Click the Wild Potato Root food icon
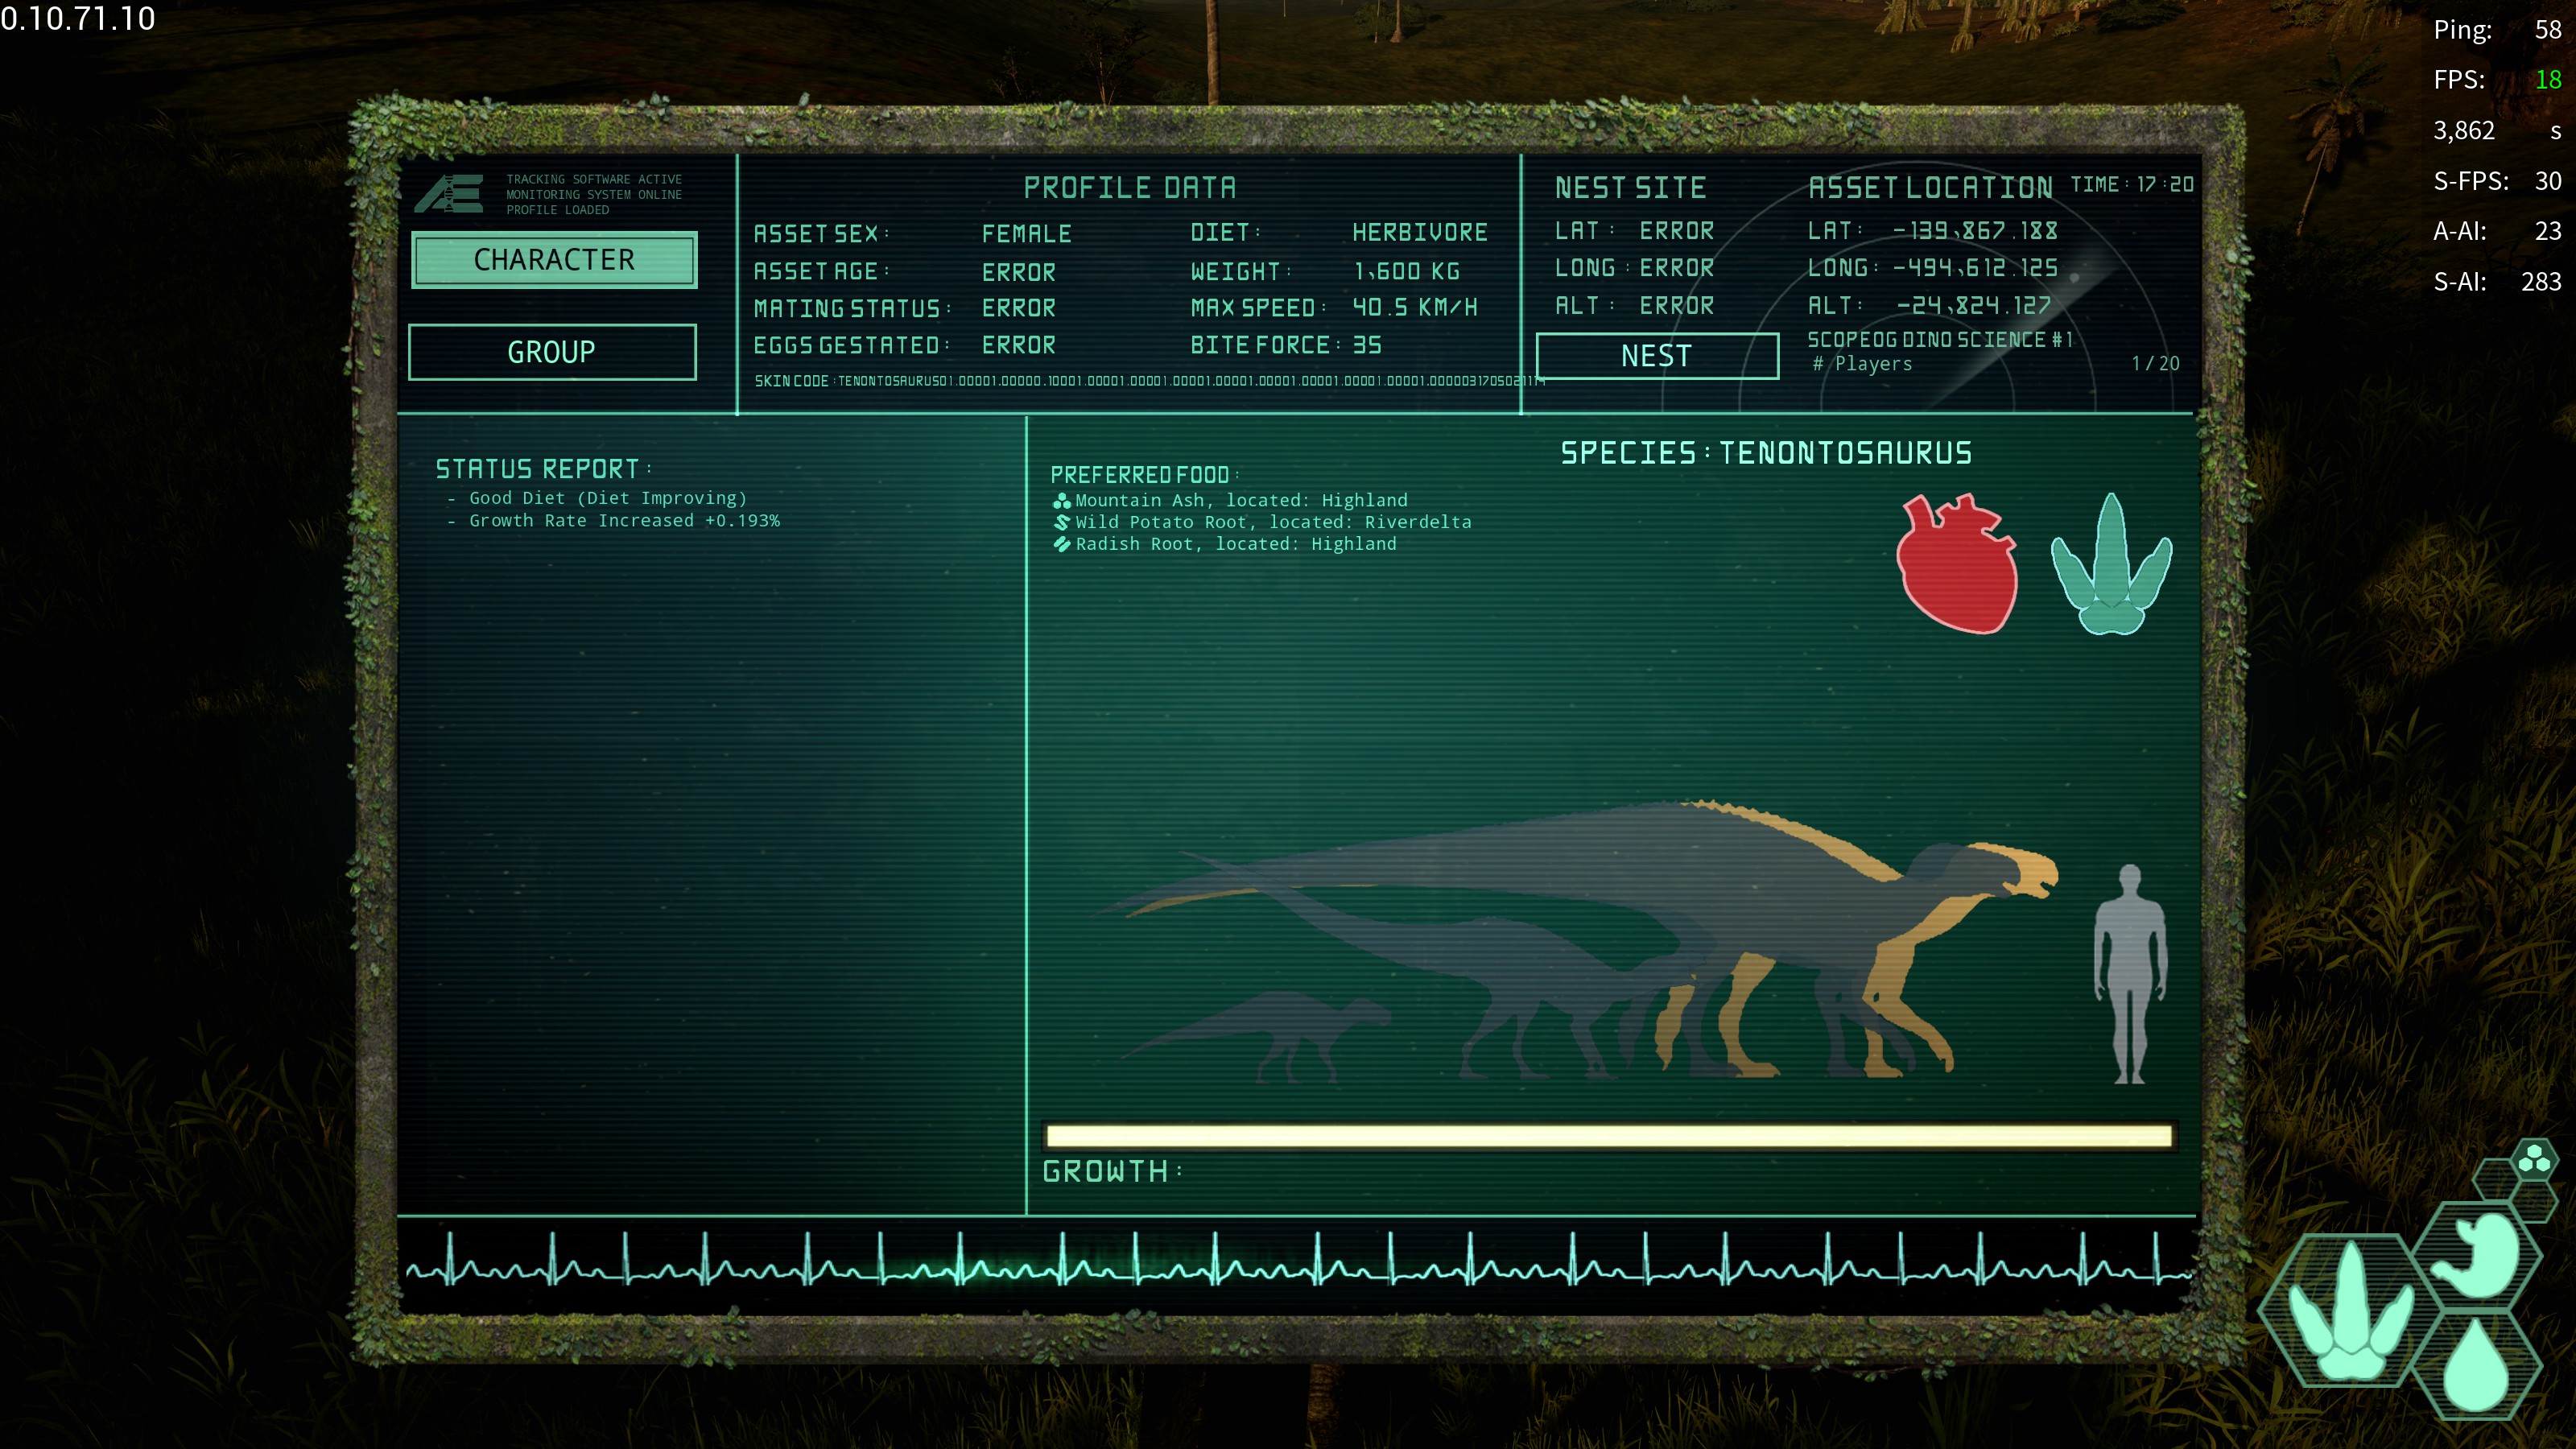The height and width of the screenshot is (1449, 2576). 1061,522
